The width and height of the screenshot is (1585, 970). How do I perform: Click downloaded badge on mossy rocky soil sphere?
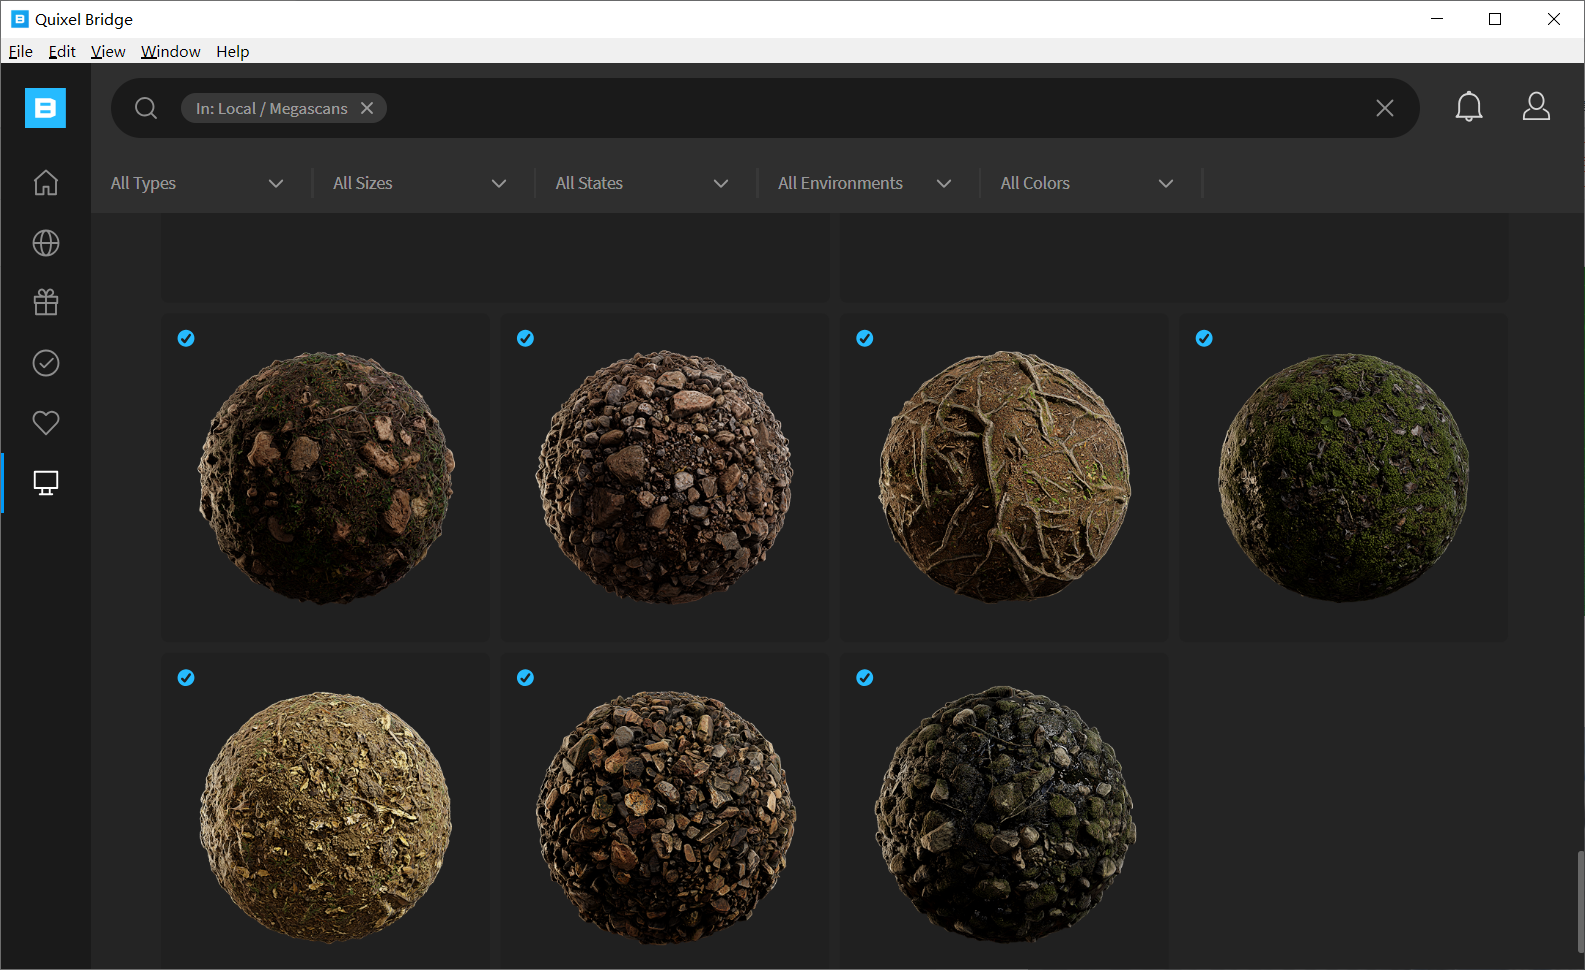point(186,338)
